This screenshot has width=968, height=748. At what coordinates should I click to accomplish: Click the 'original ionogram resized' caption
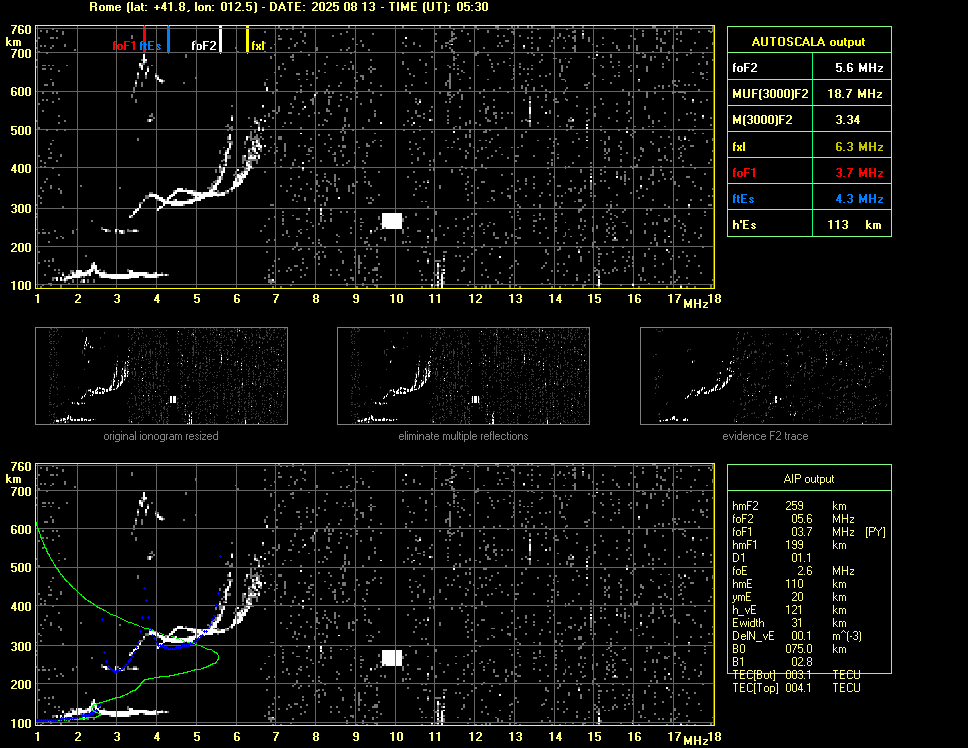(x=161, y=436)
